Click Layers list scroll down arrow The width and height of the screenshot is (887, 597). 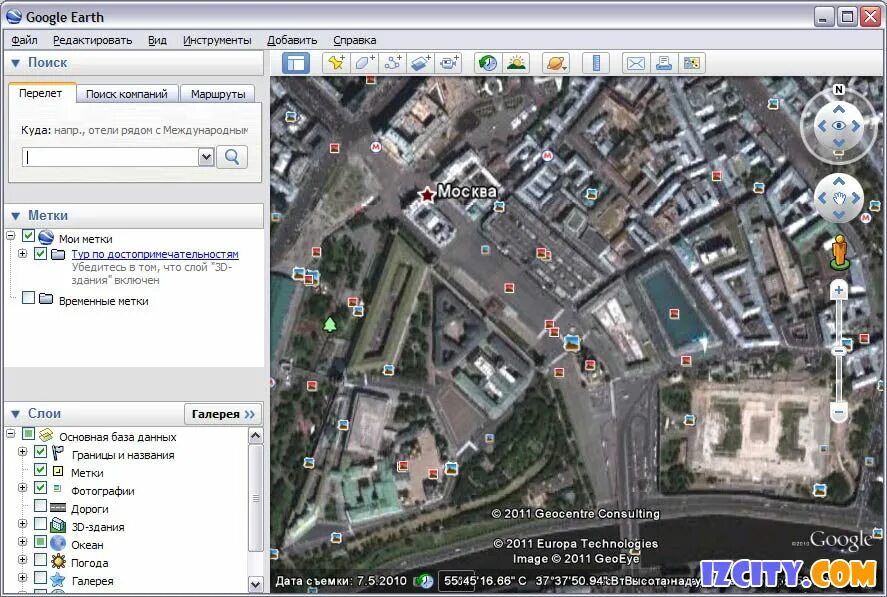256,584
